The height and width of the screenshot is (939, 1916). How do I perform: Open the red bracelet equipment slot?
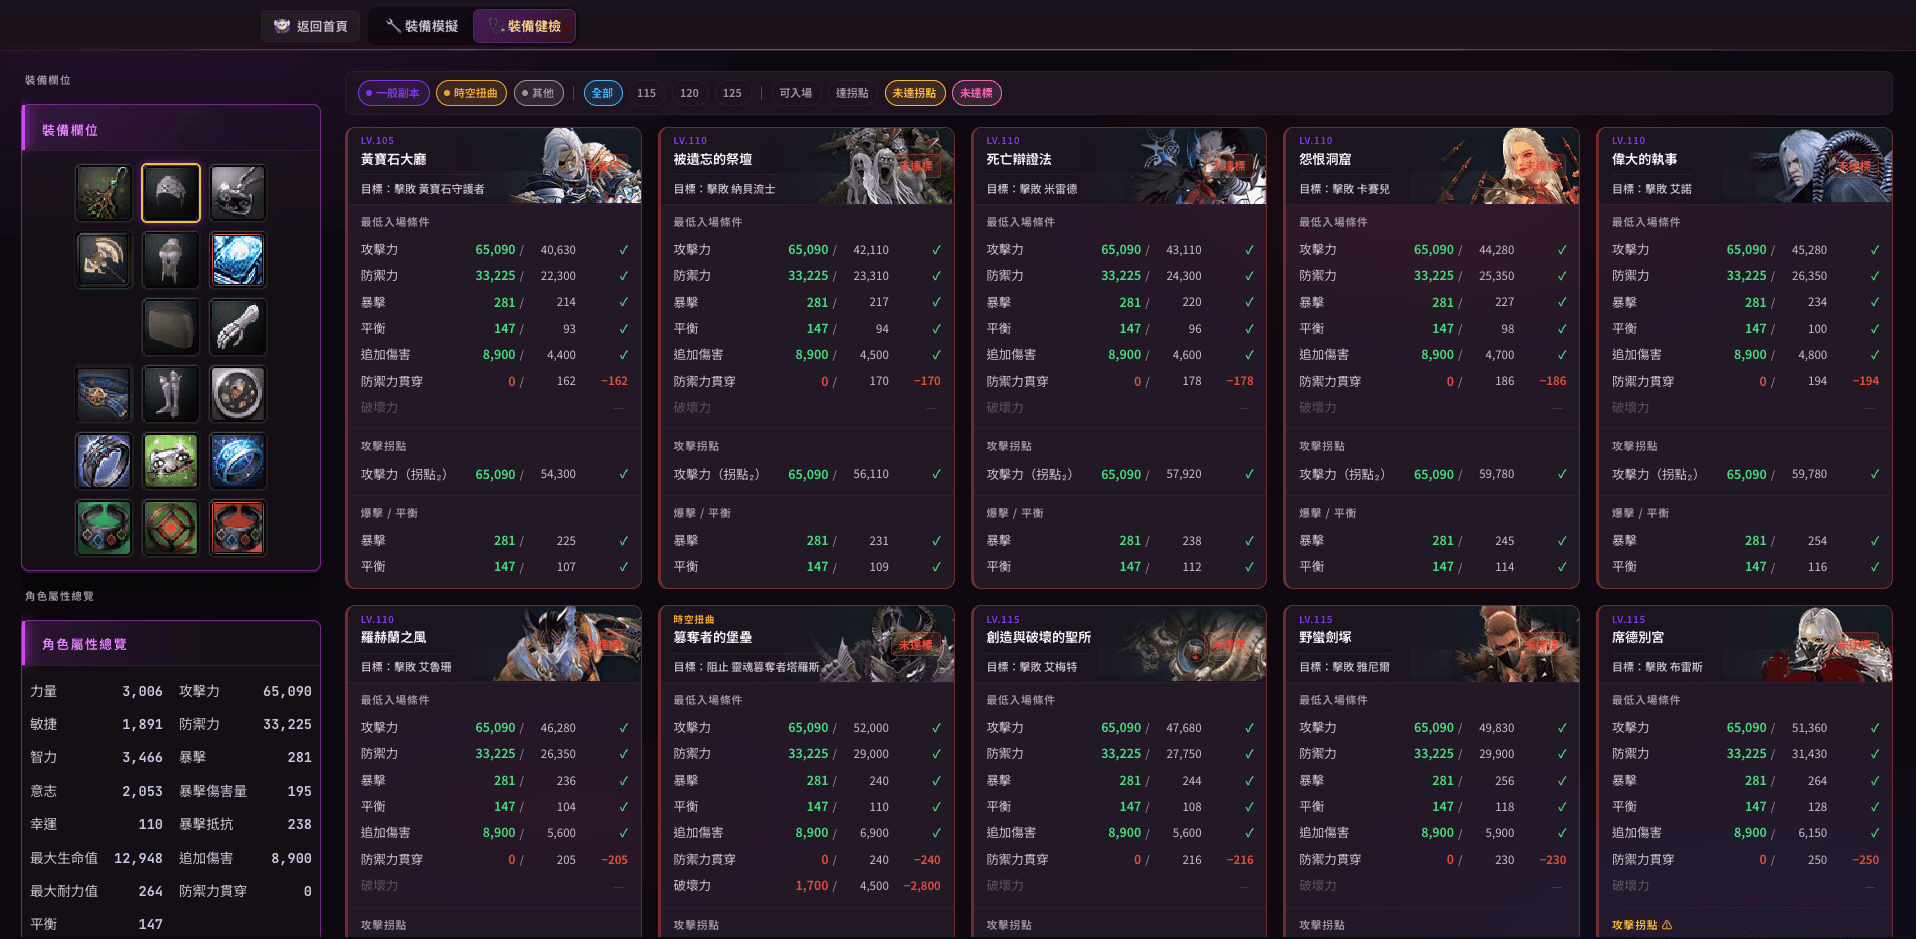[x=238, y=528]
